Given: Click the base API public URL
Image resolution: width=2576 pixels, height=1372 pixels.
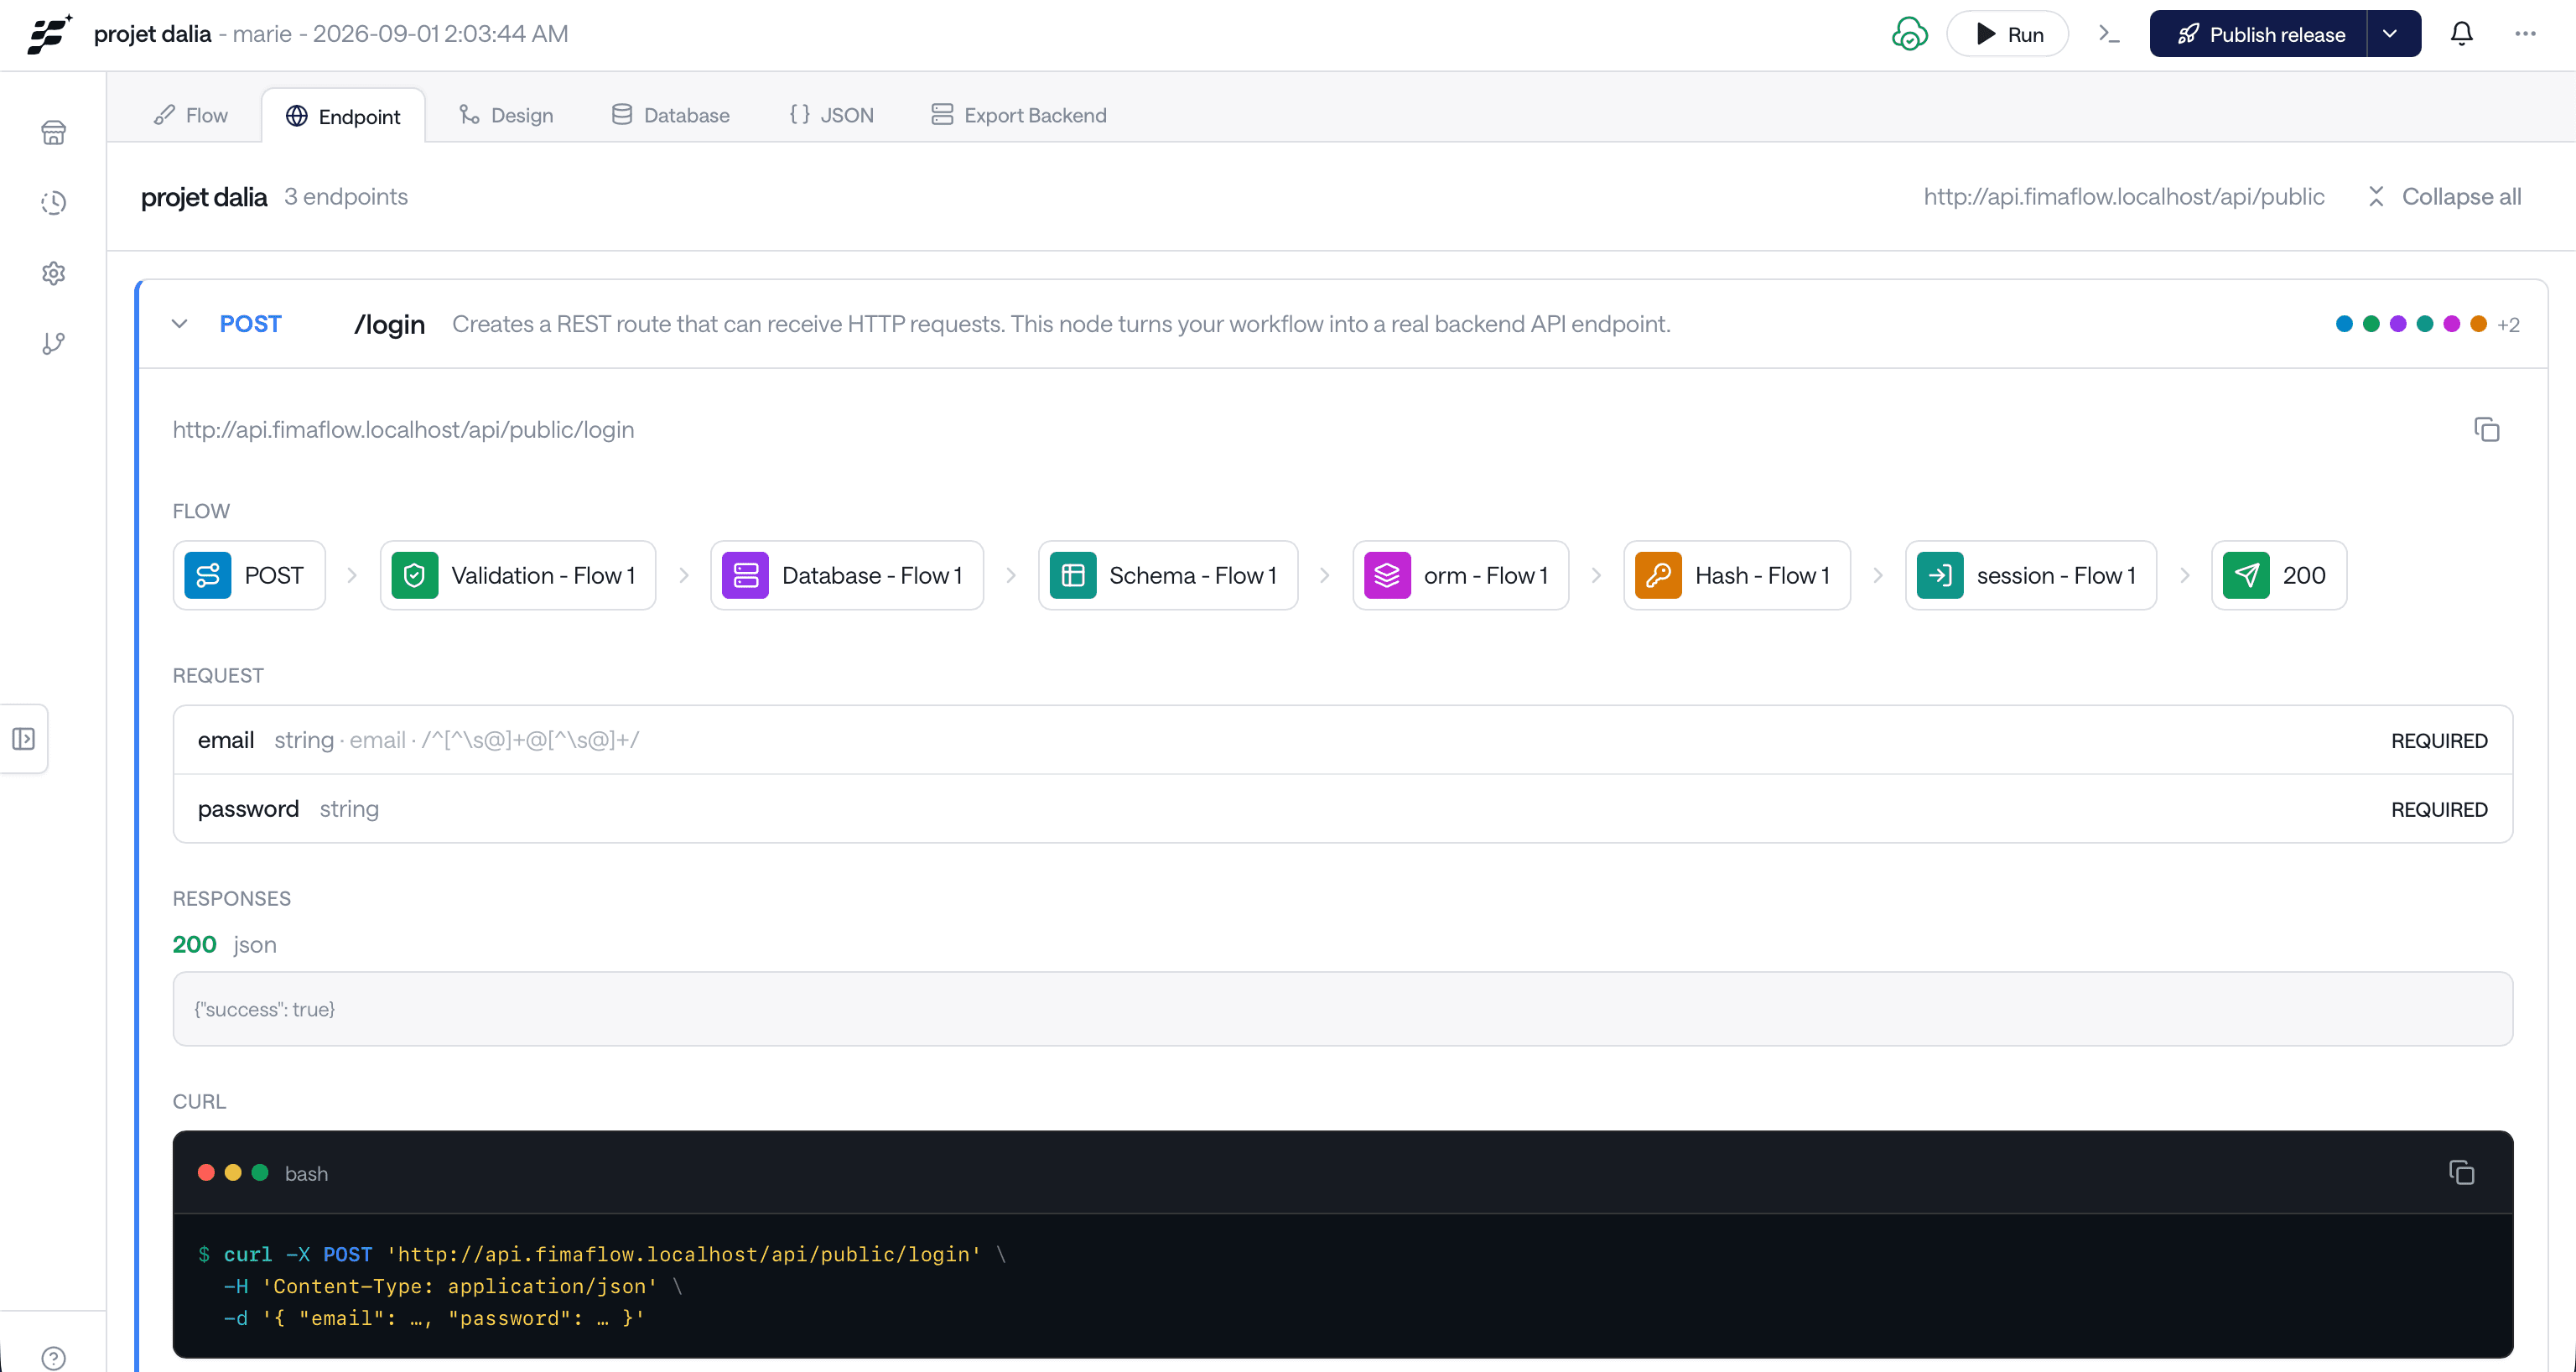Looking at the screenshot, I should point(2123,197).
